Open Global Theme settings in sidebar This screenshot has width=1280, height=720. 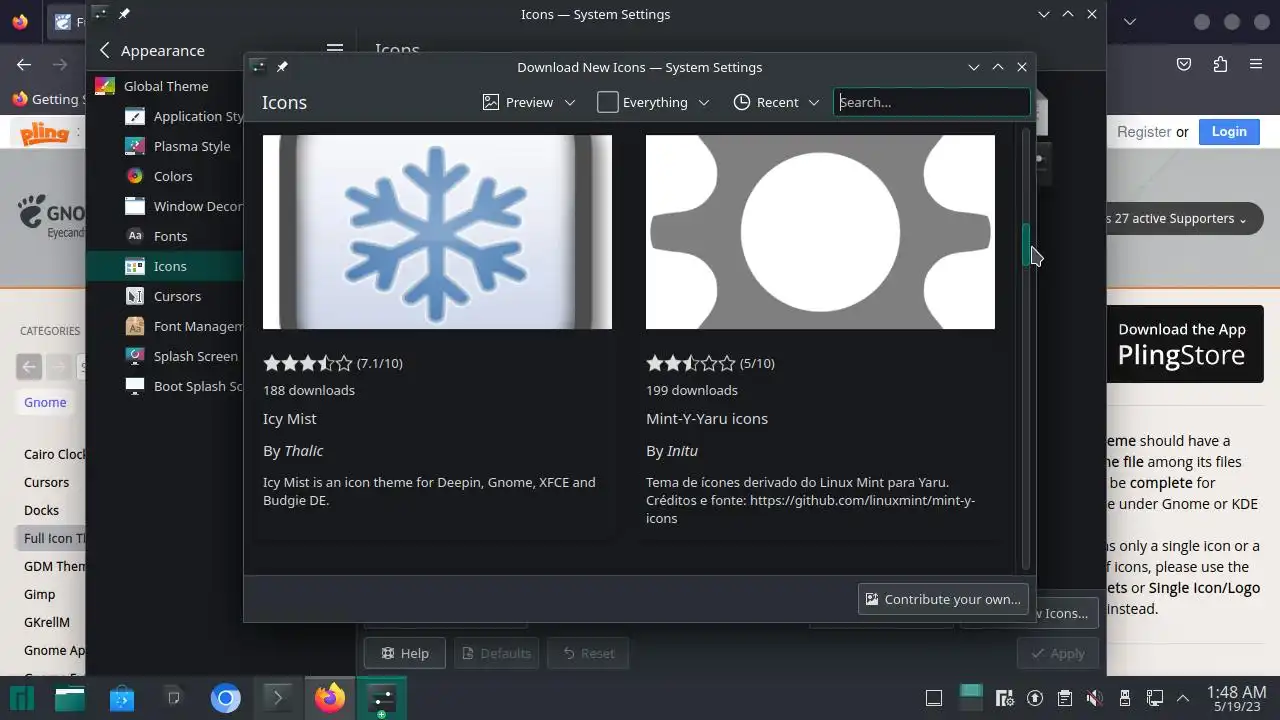165,86
